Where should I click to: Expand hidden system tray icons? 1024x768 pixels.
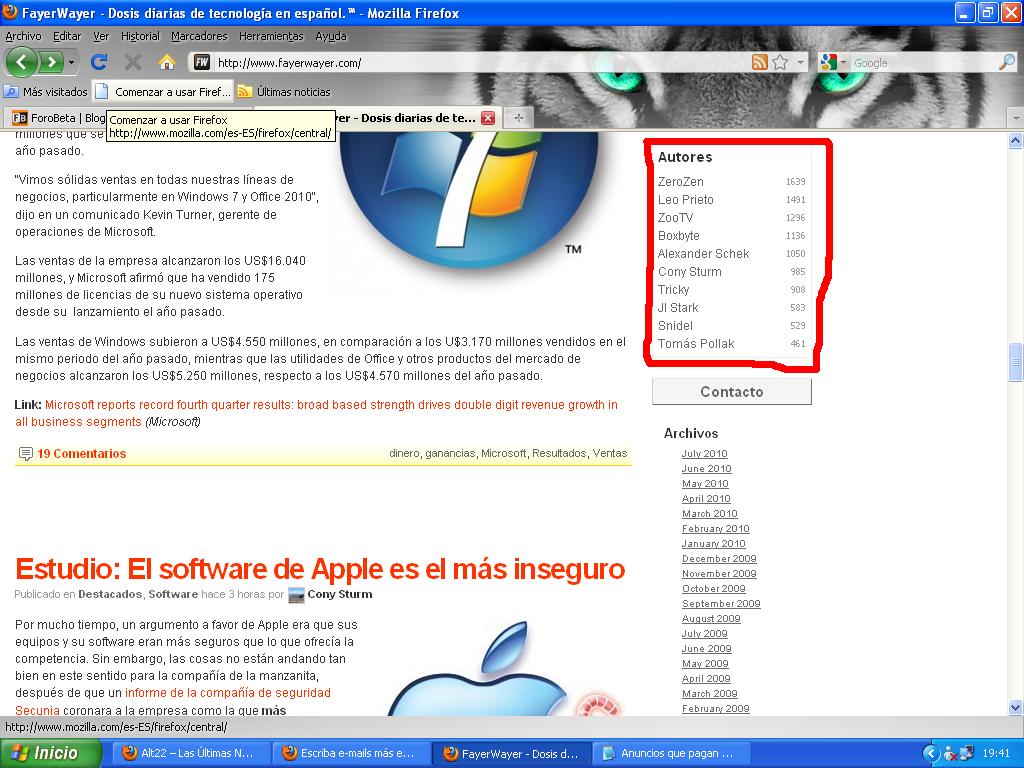click(x=931, y=754)
